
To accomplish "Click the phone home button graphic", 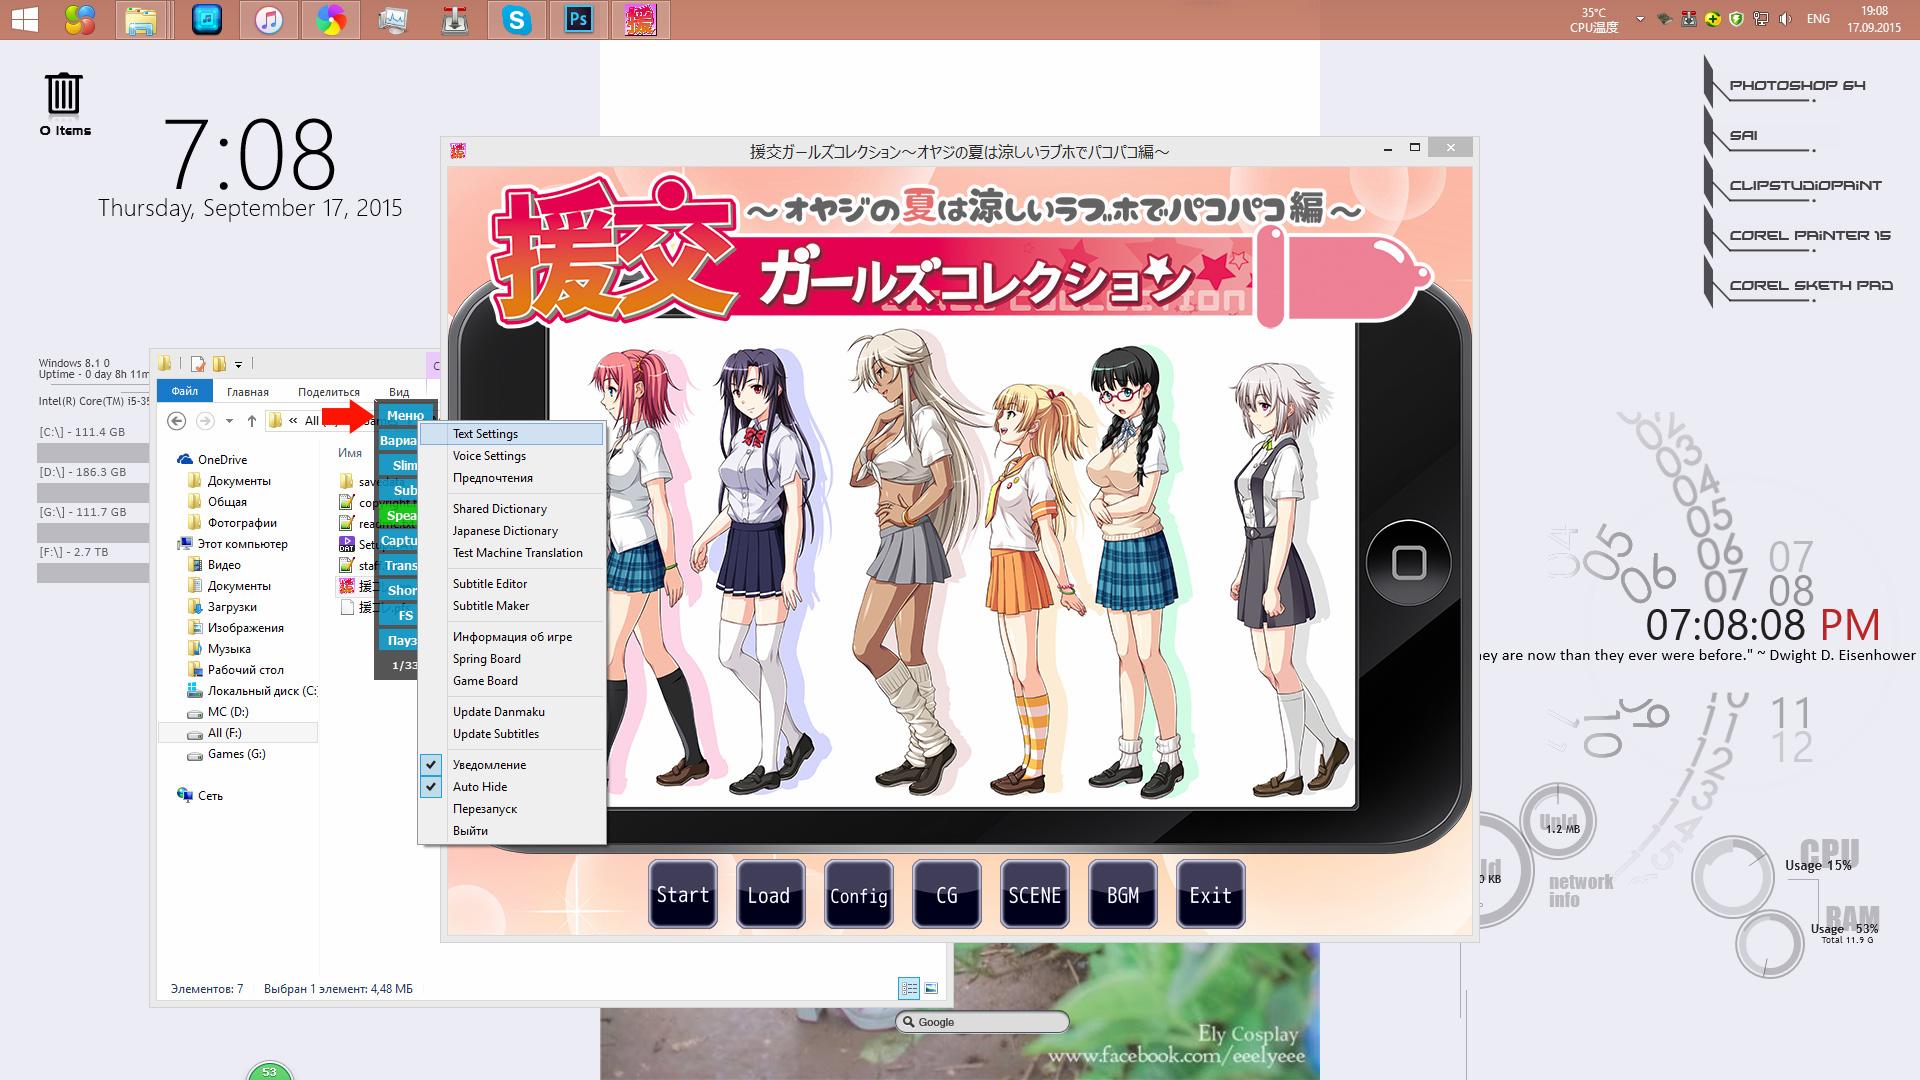I will point(1409,562).
